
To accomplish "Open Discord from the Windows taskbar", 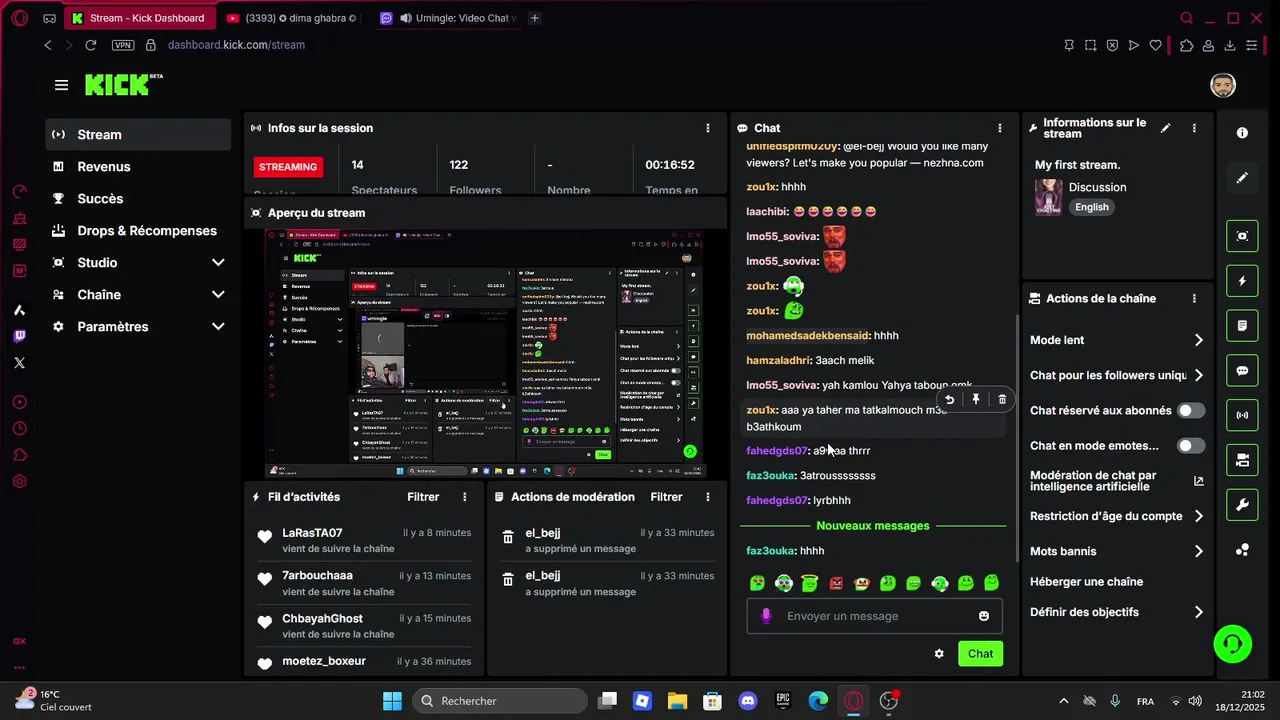I will (747, 701).
